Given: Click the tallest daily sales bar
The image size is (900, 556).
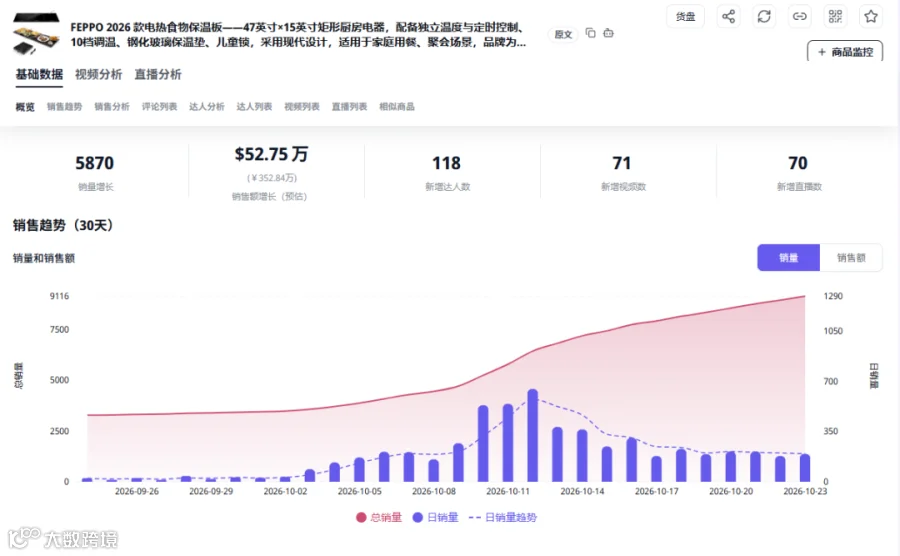Looking at the screenshot, I should (533, 436).
